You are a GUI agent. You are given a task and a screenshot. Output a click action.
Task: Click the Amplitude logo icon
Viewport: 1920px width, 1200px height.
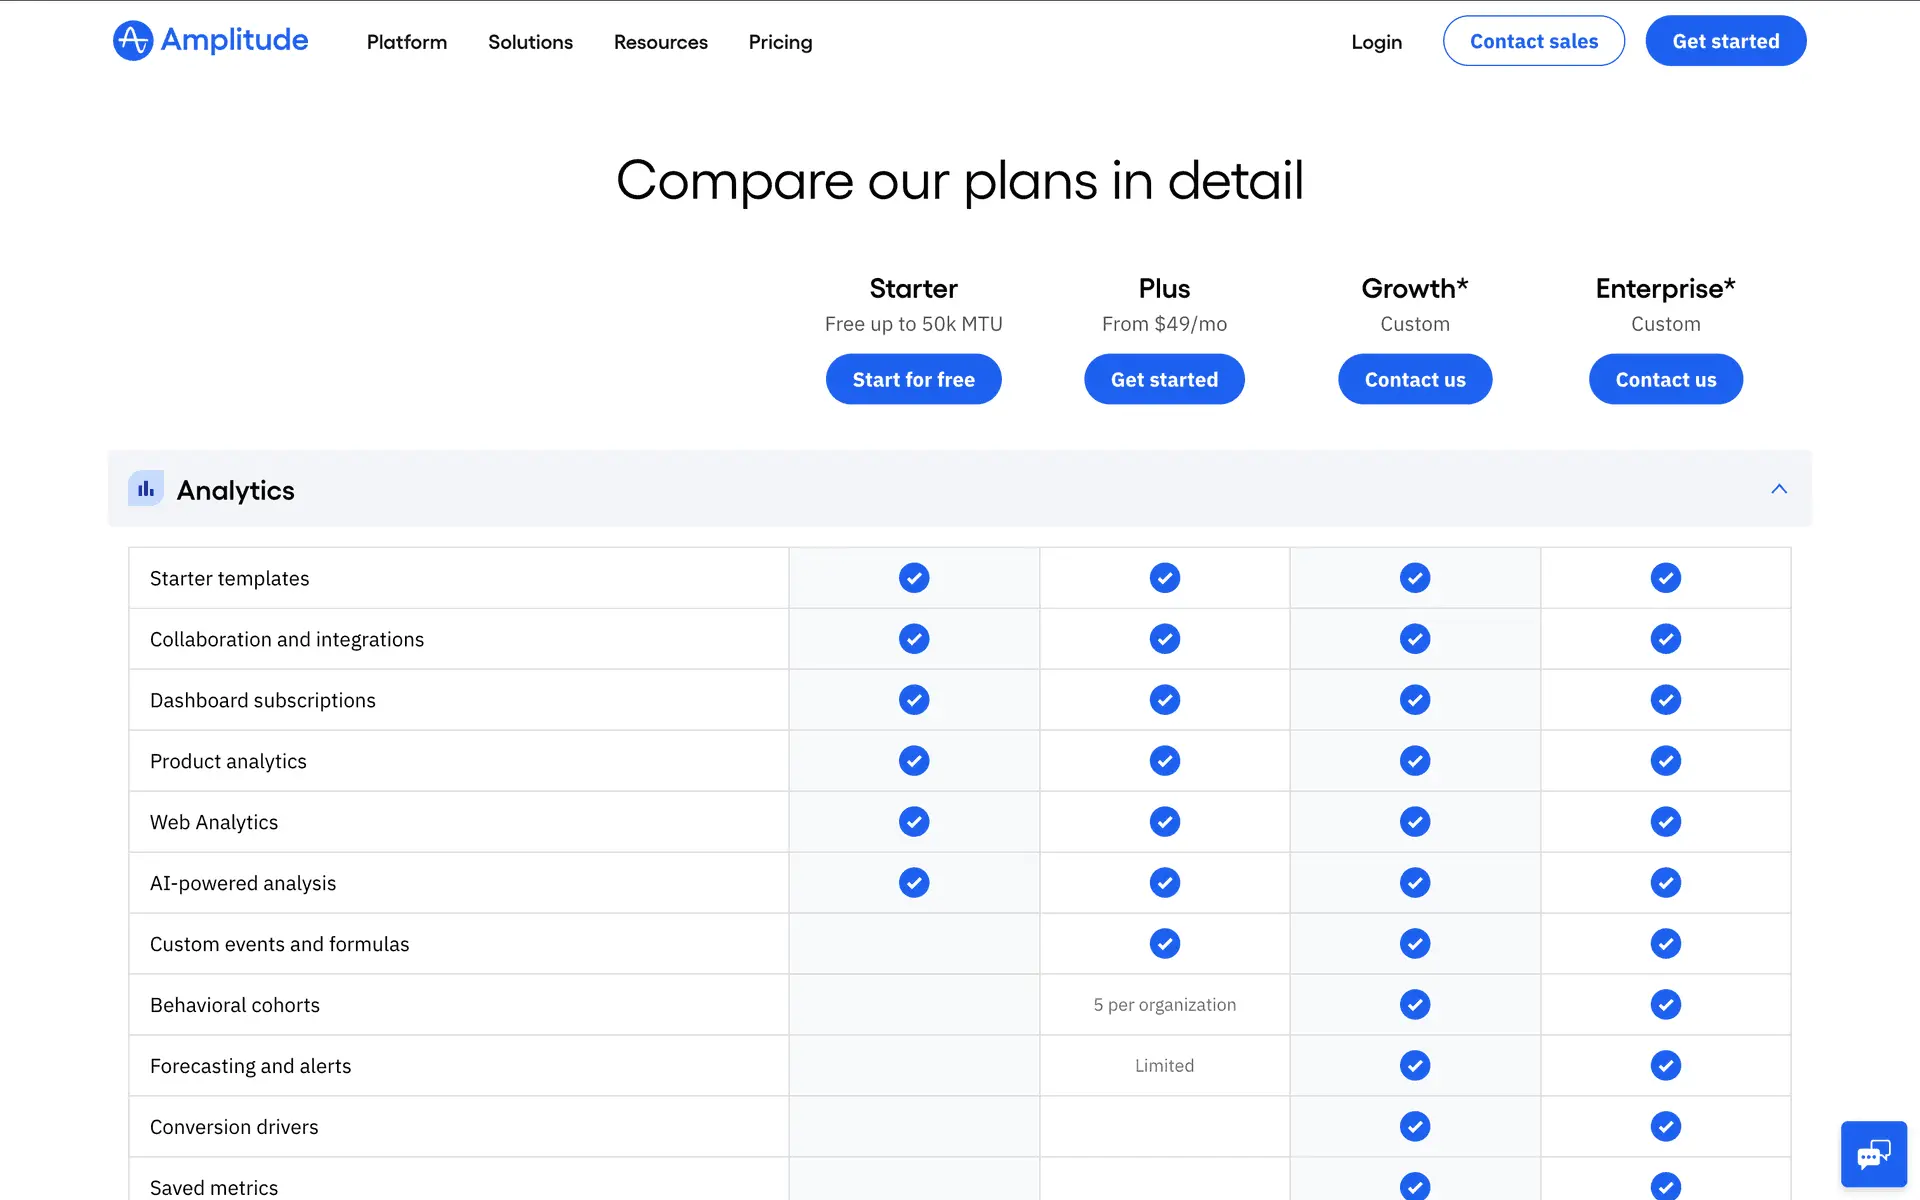(x=133, y=41)
